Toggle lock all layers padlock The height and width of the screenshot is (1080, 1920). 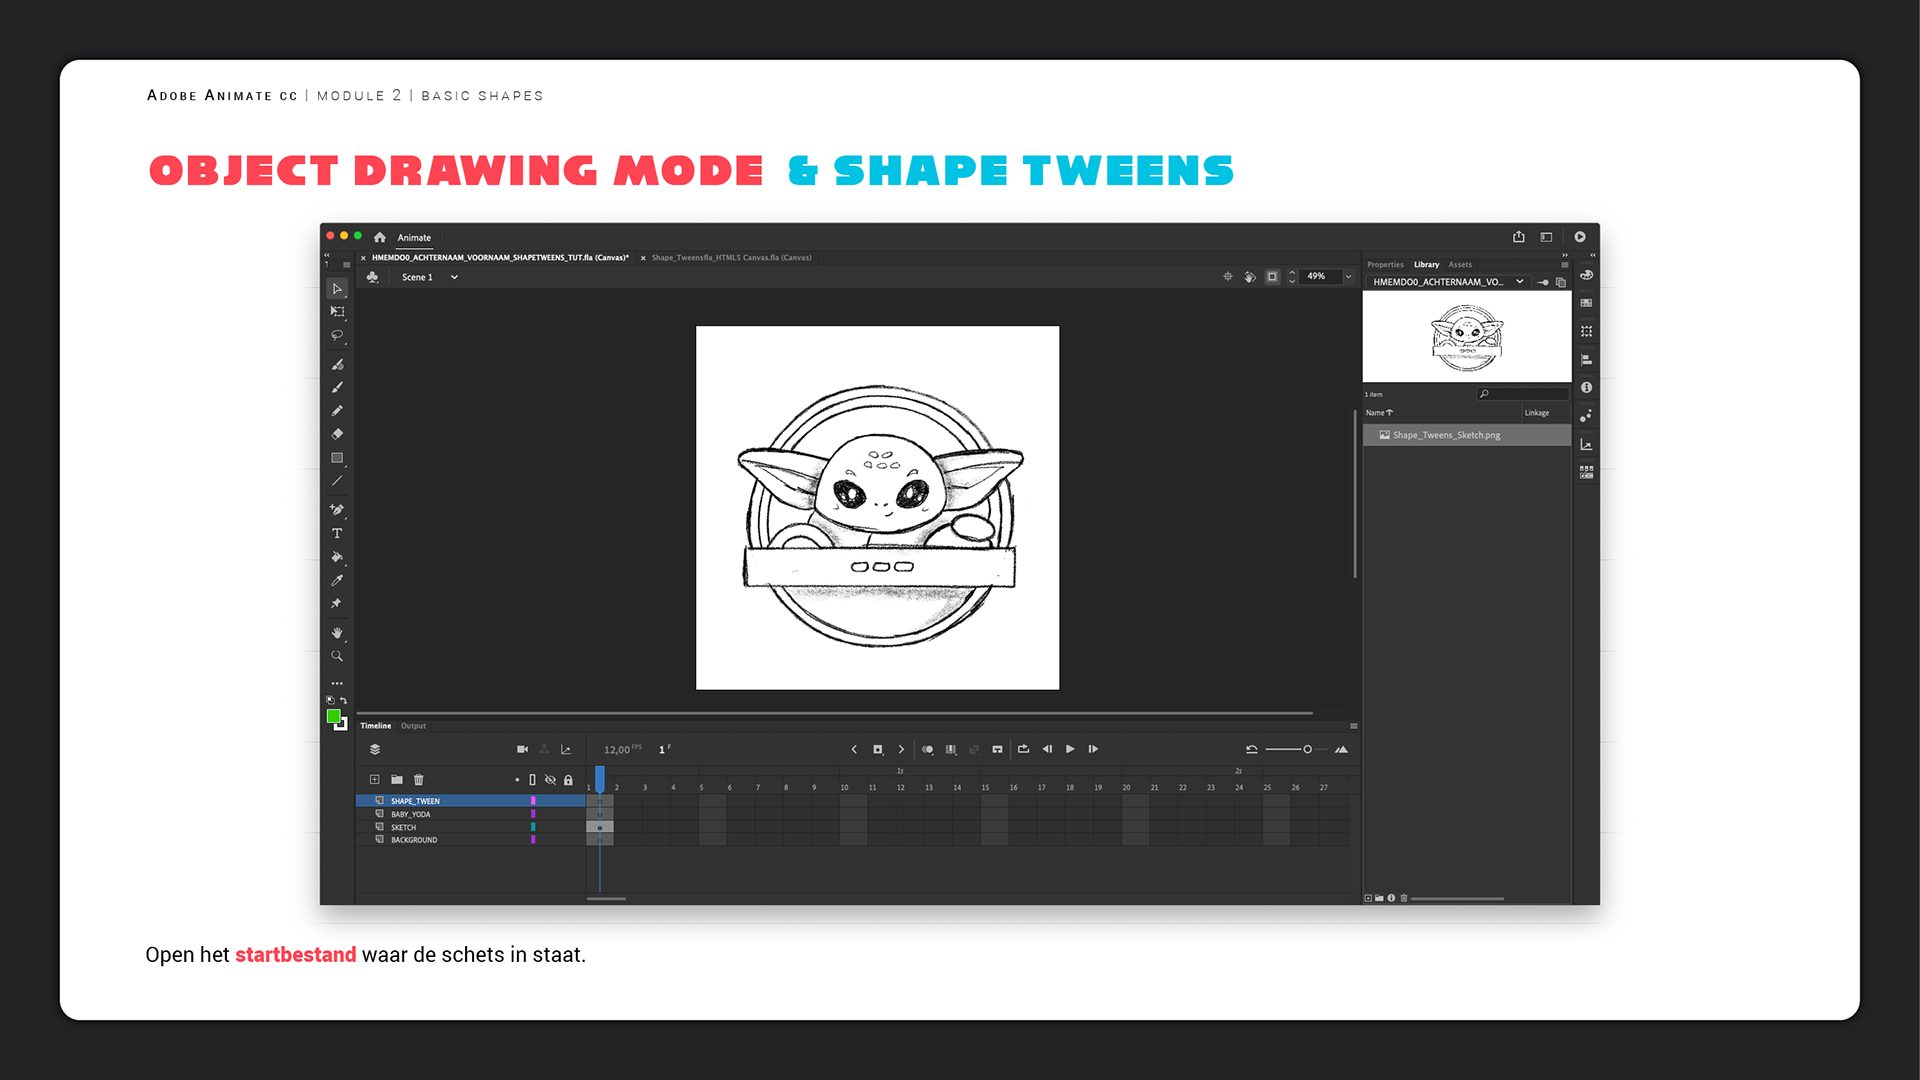tap(568, 779)
